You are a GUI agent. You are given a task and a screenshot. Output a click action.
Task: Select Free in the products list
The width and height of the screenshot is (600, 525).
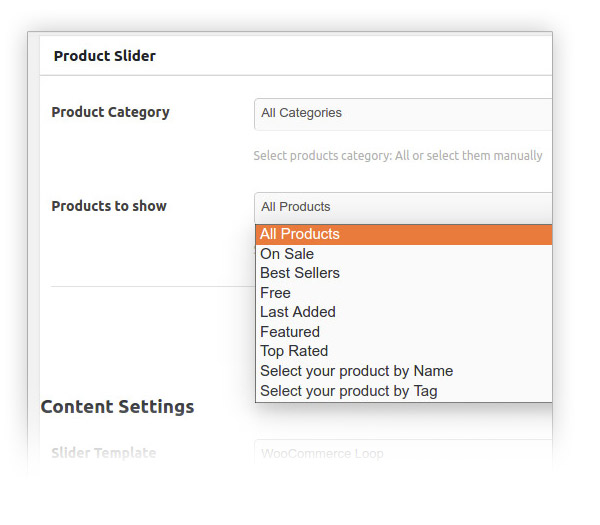click(276, 293)
